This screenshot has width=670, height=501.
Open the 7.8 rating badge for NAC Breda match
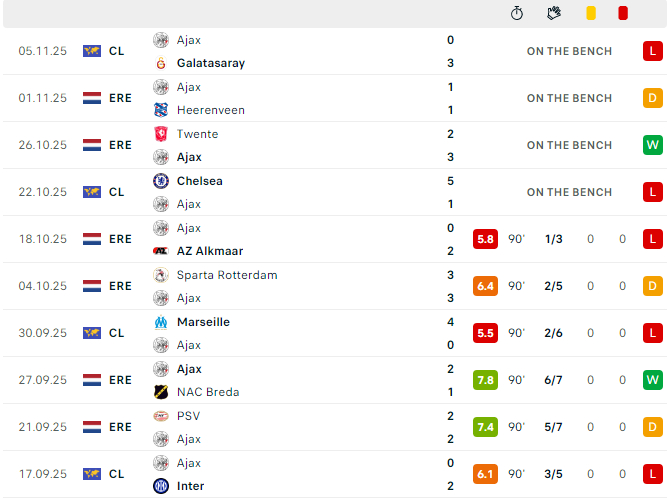(x=485, y=380)
